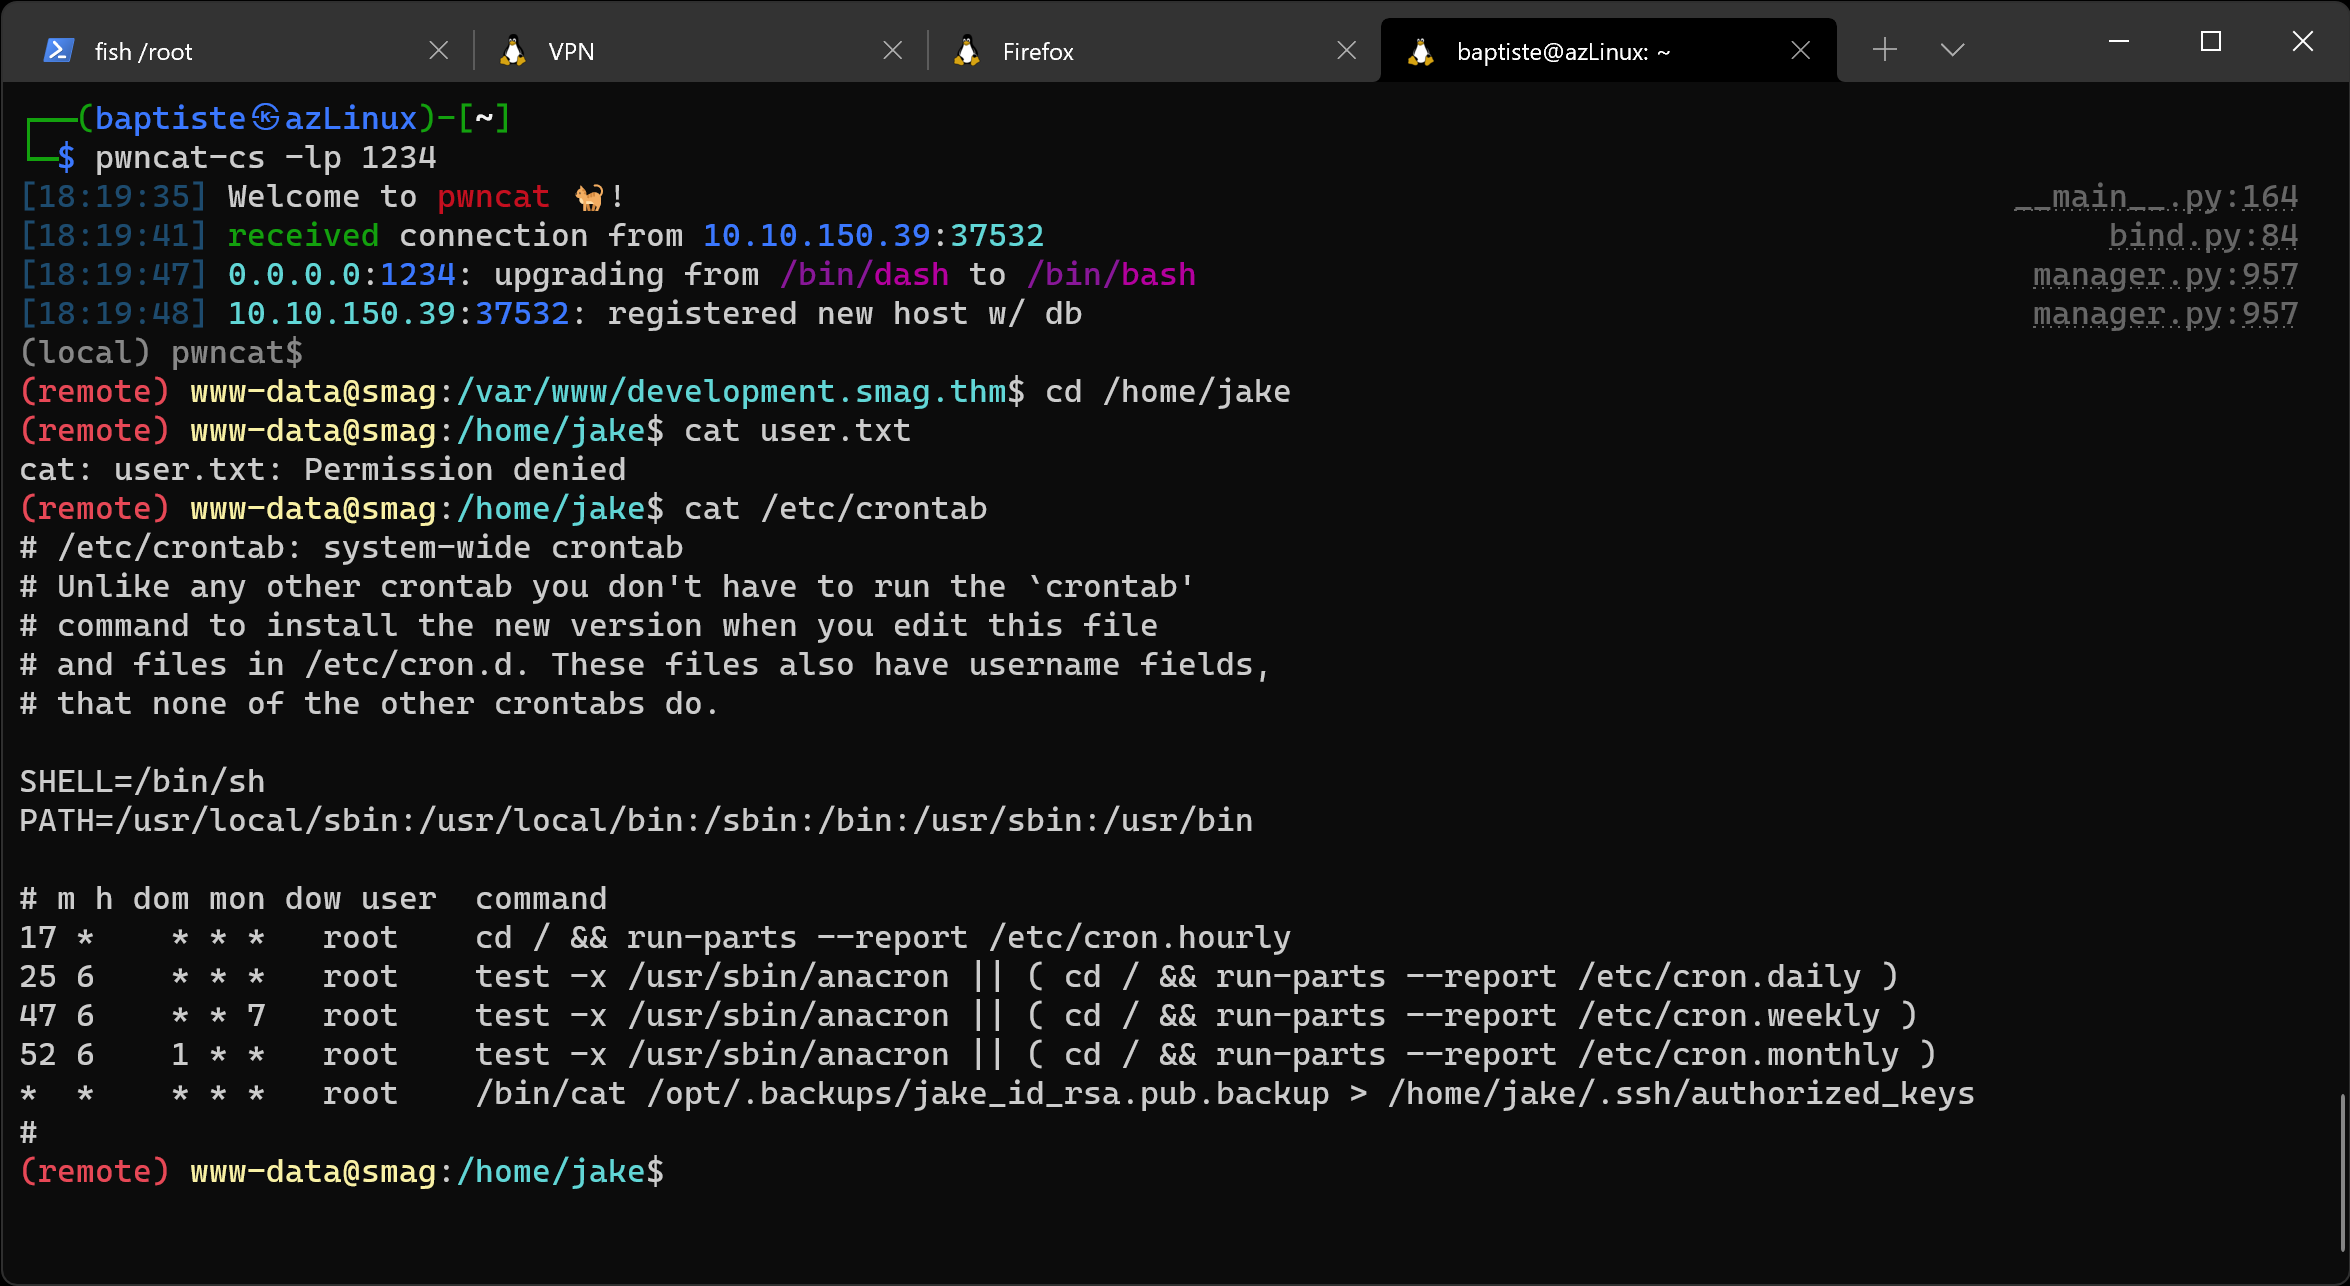Click the PowerShell icon on fish tab
Screen dimensions: 2350x1286
pos(59,51)
